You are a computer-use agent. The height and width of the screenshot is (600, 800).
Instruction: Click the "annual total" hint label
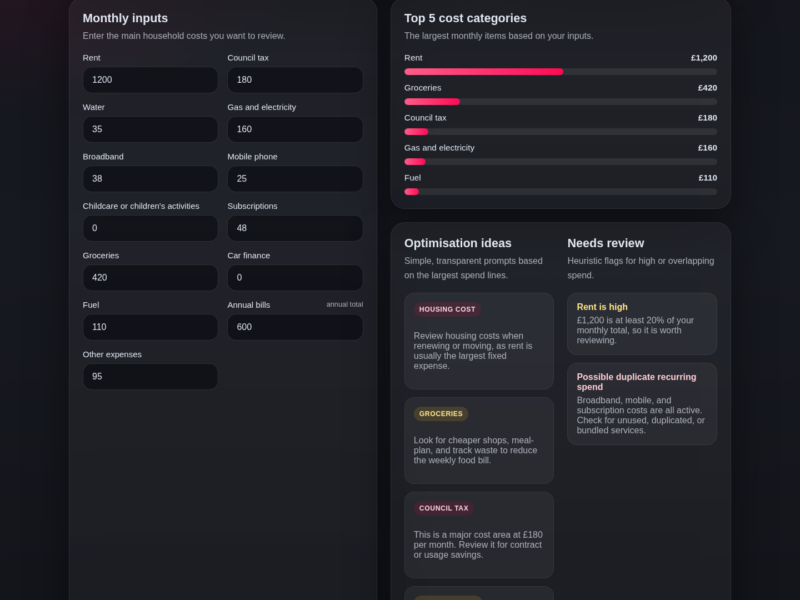pyautogui.click(x=344, y=305)
